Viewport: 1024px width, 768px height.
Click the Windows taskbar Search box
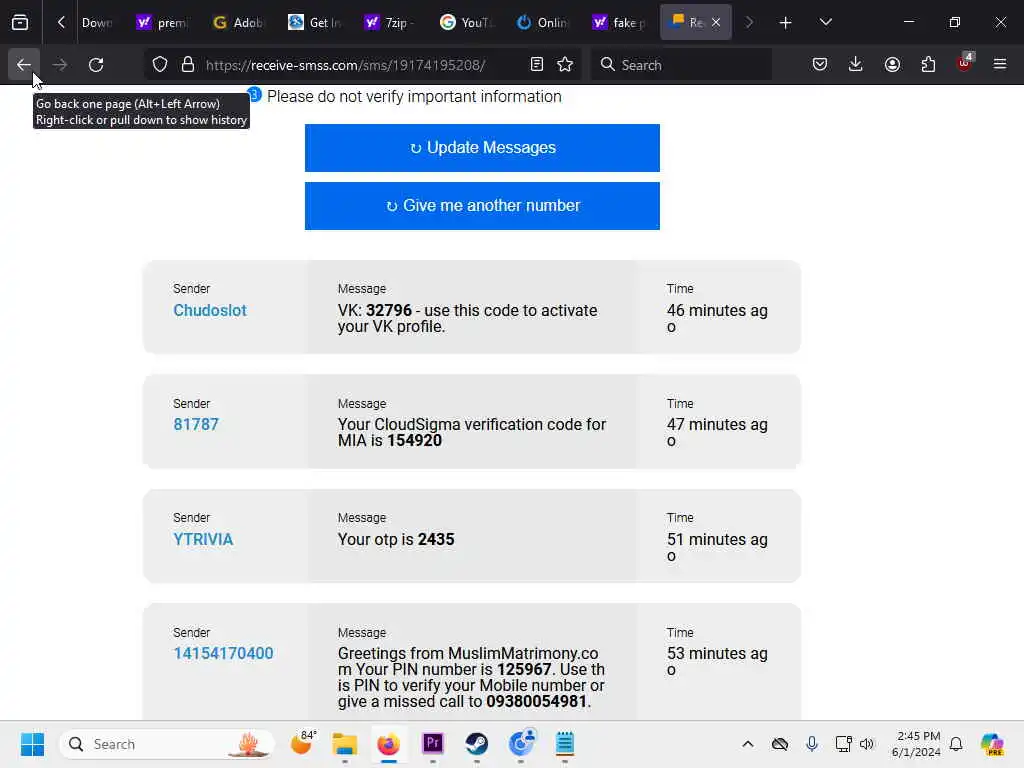click(167, 744)
